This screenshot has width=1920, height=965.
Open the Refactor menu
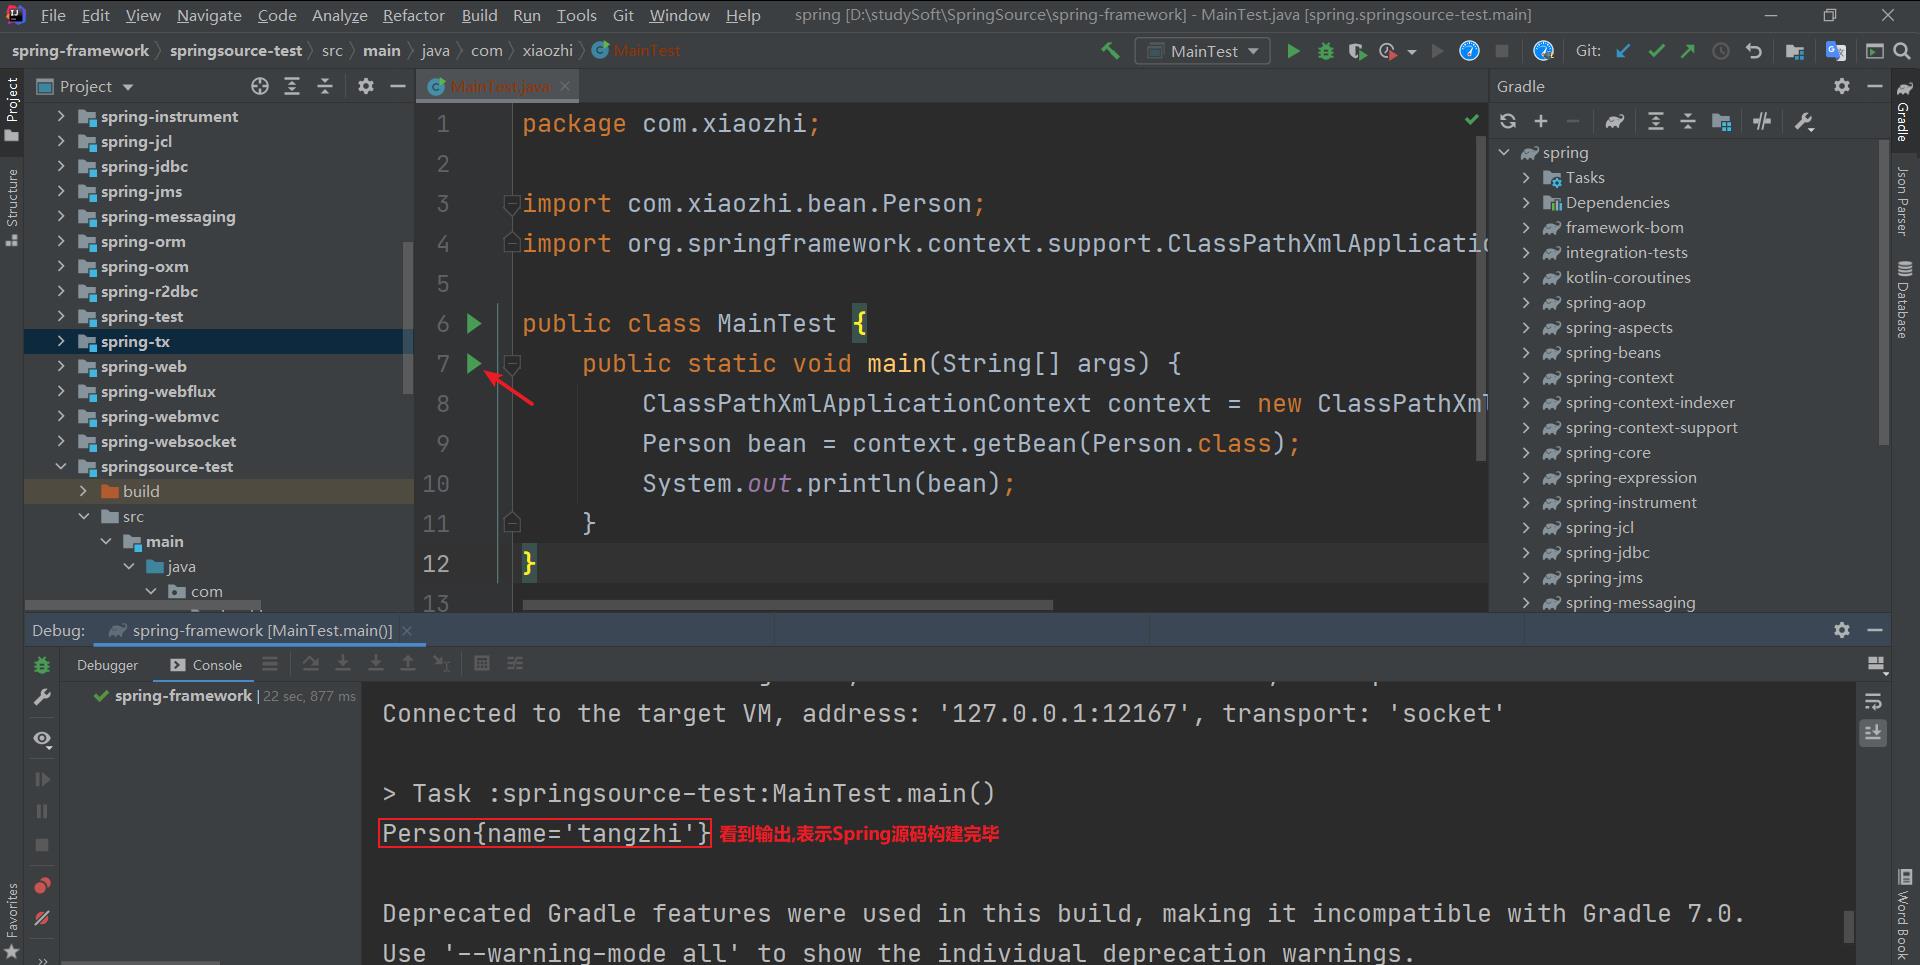pos(413,15)
